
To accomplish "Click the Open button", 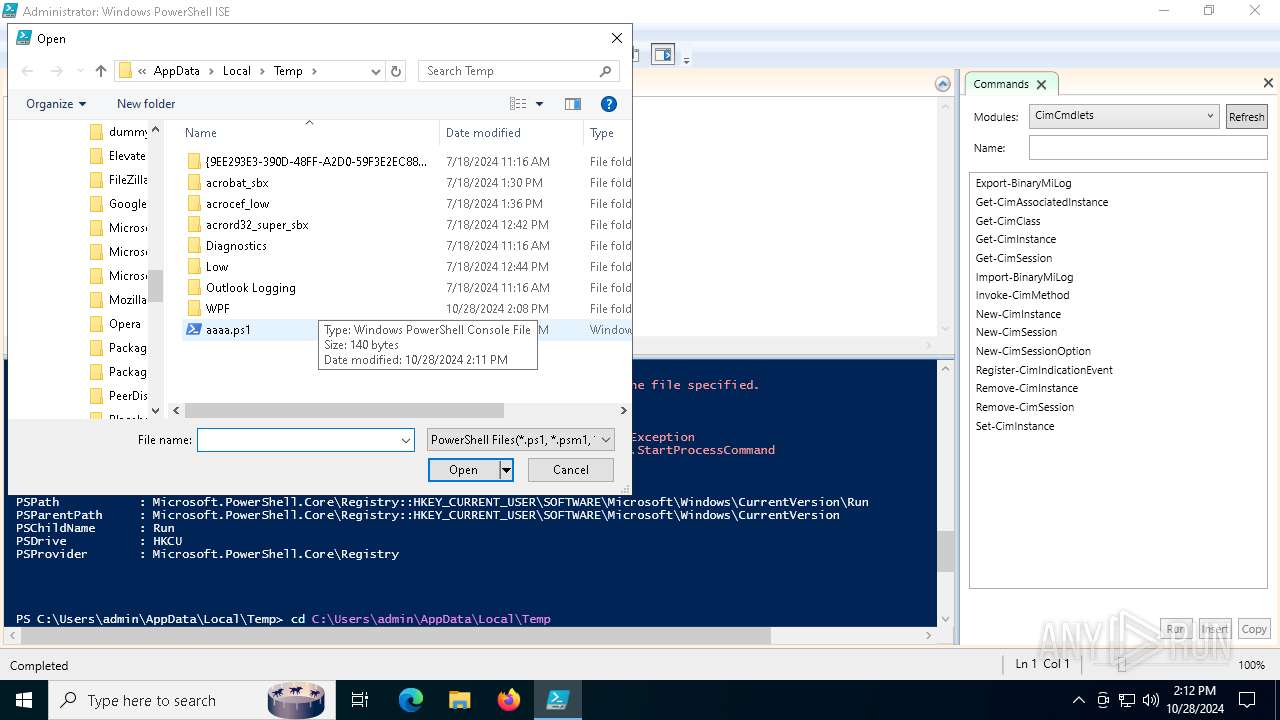I will tap(464, 470).
